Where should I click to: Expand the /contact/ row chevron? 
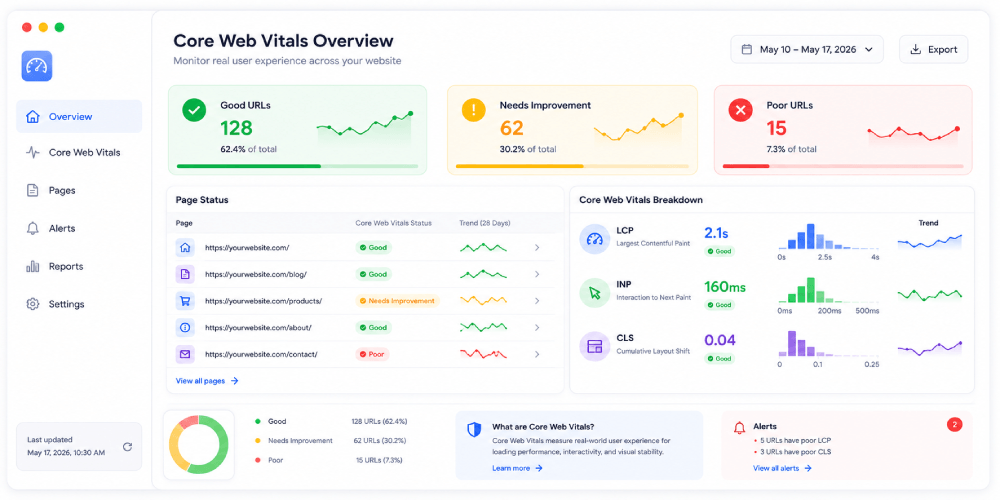click(537, 354)
